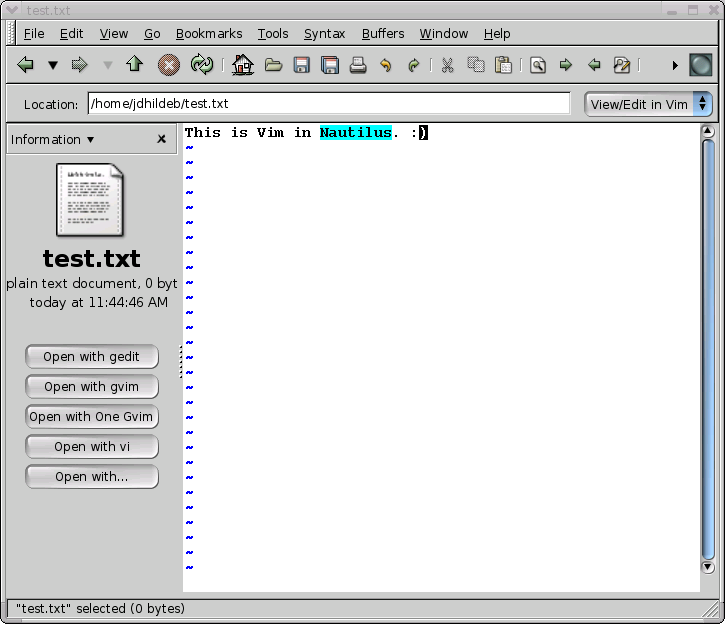The image size is (725, 624).
Task: Click the edit-document pencil toolbar icon
Action: [622, 65]
